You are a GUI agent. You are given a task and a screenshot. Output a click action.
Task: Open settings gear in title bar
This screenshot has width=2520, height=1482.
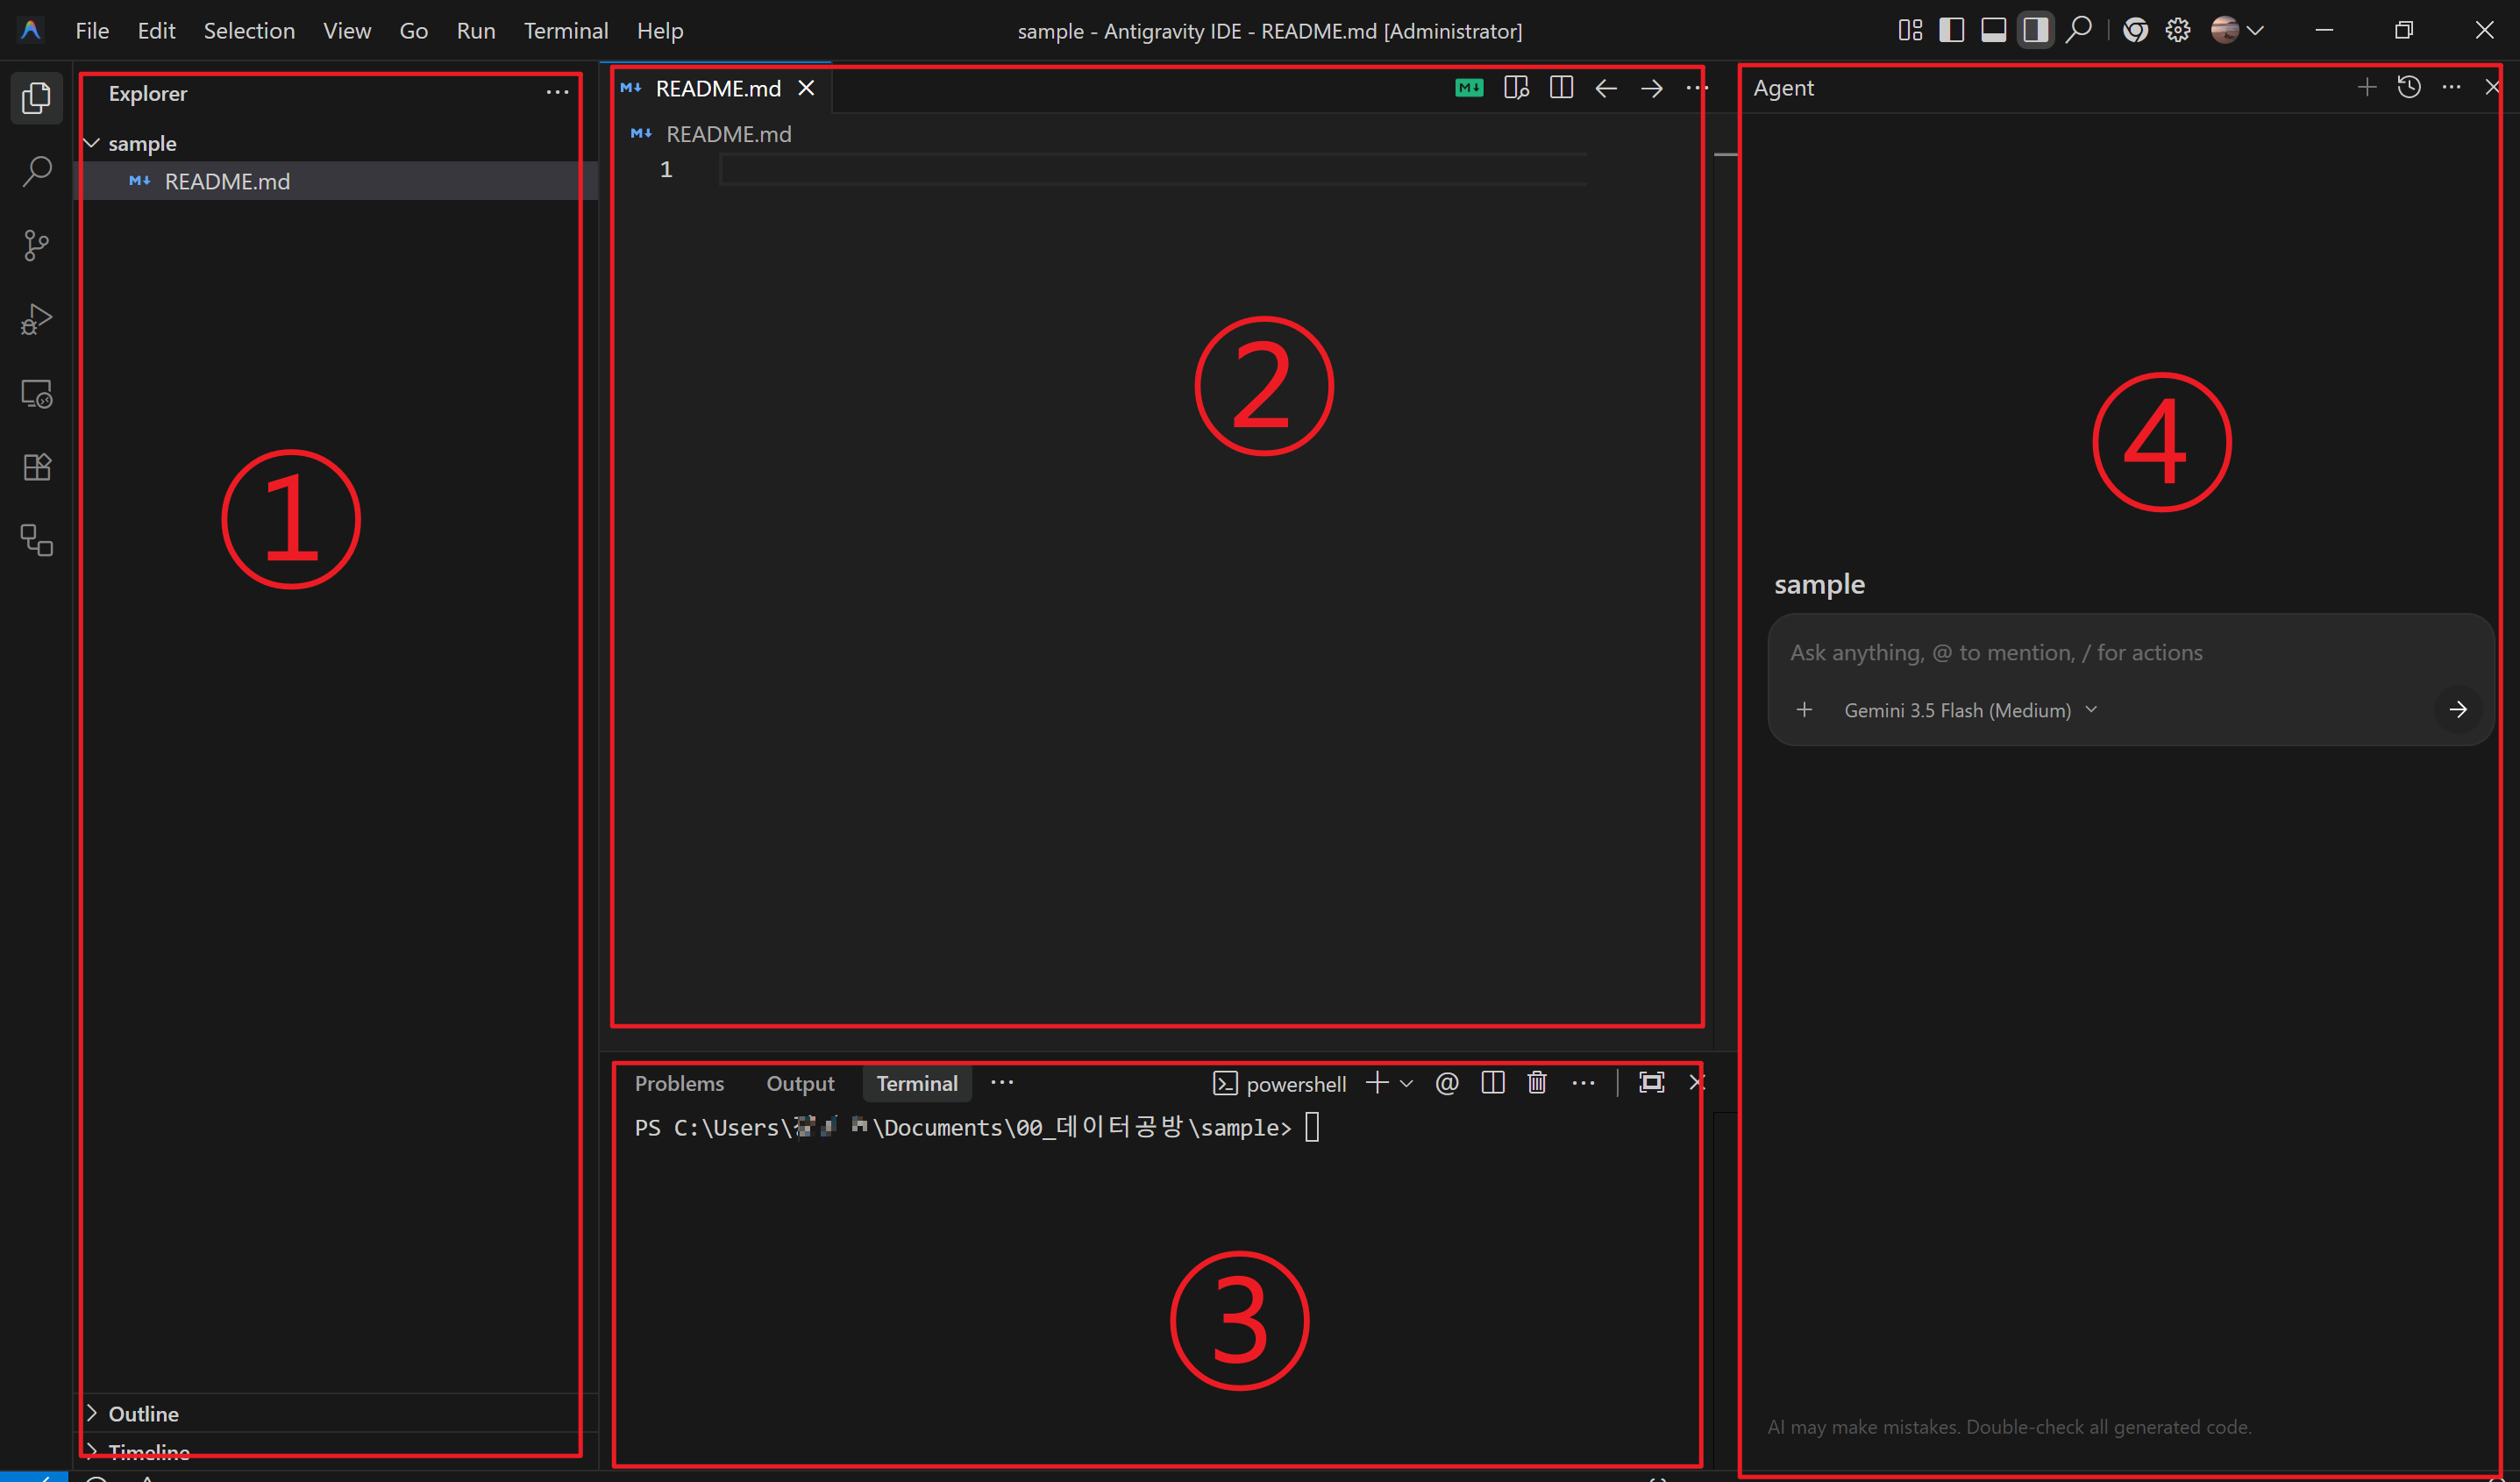click(x=2178, y=30)
